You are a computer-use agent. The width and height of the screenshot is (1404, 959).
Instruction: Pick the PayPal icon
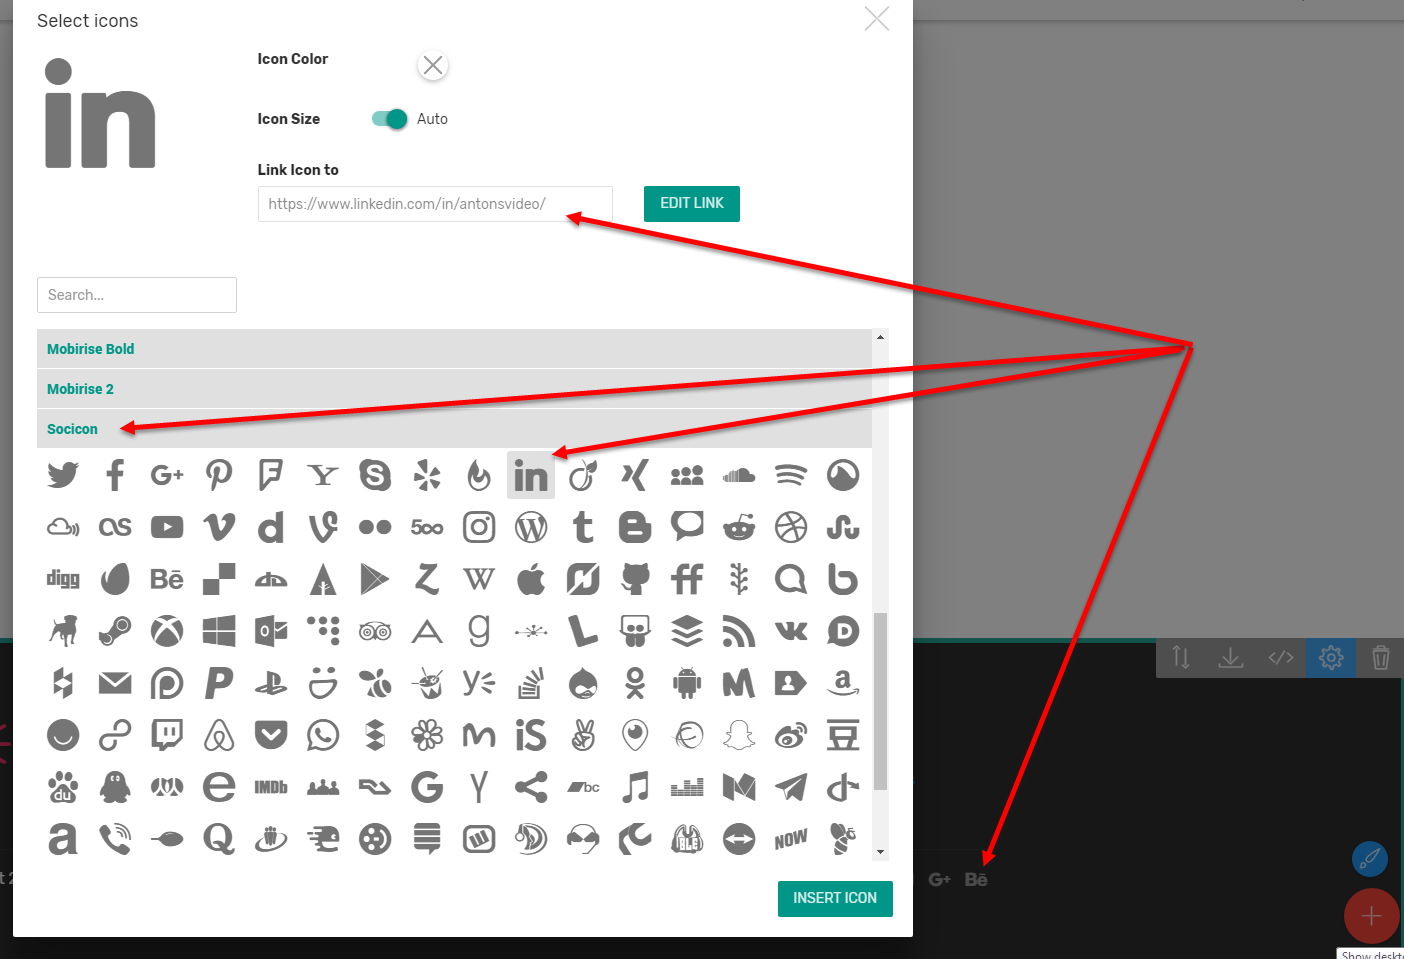(x=219, y=683)
